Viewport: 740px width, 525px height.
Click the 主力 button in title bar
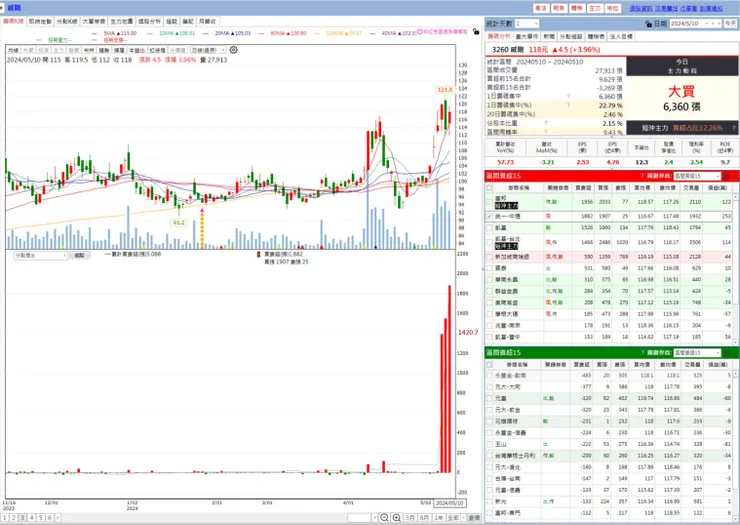coord(595,8)
